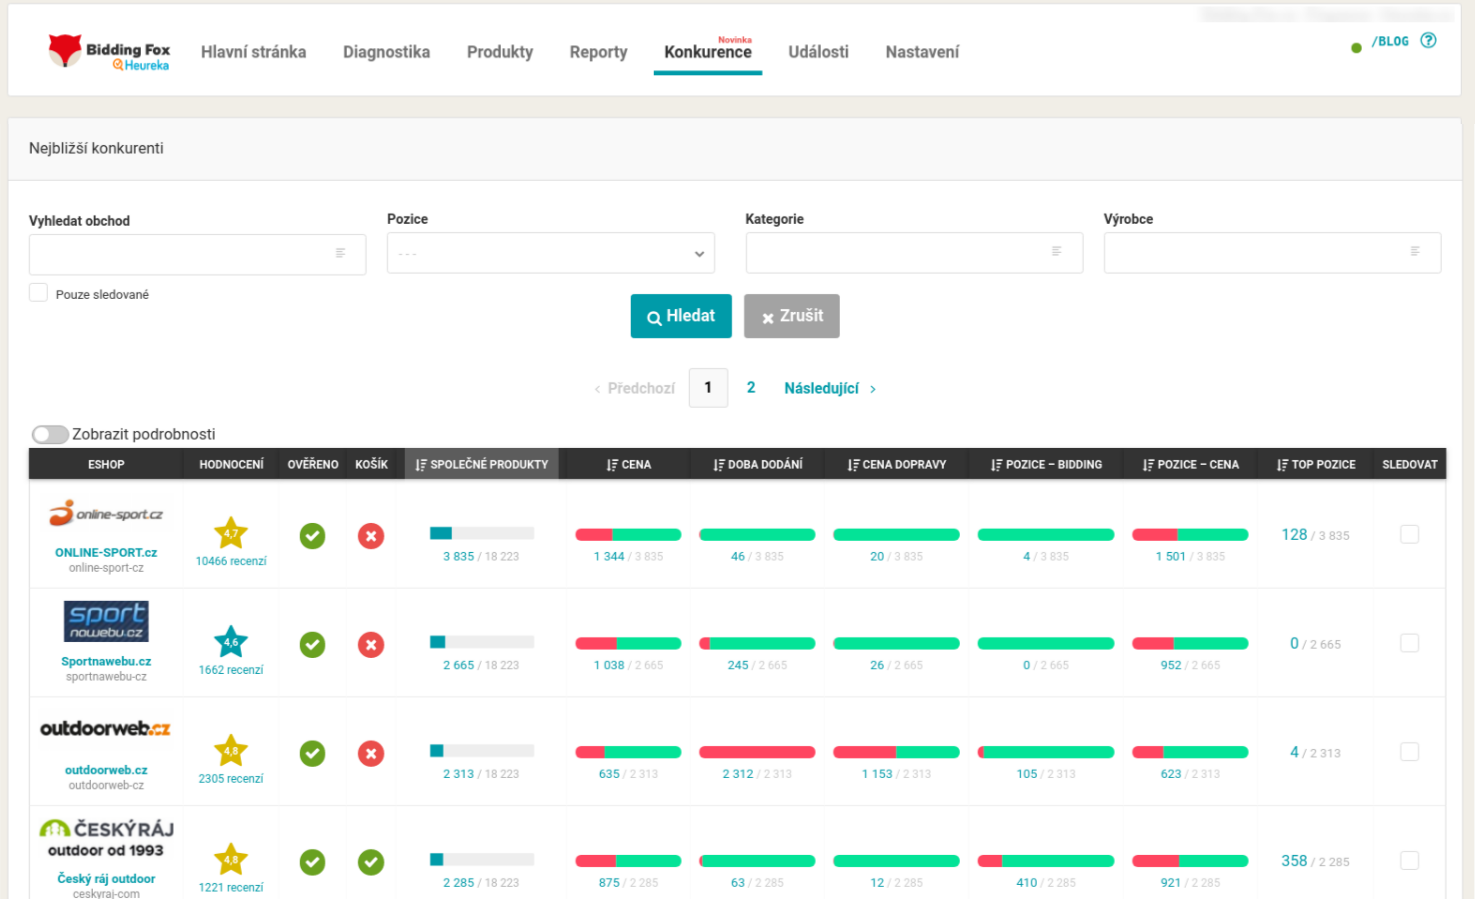Check Sledovat for ONLINE-SPORT.cz

(x=1409, y=534)
